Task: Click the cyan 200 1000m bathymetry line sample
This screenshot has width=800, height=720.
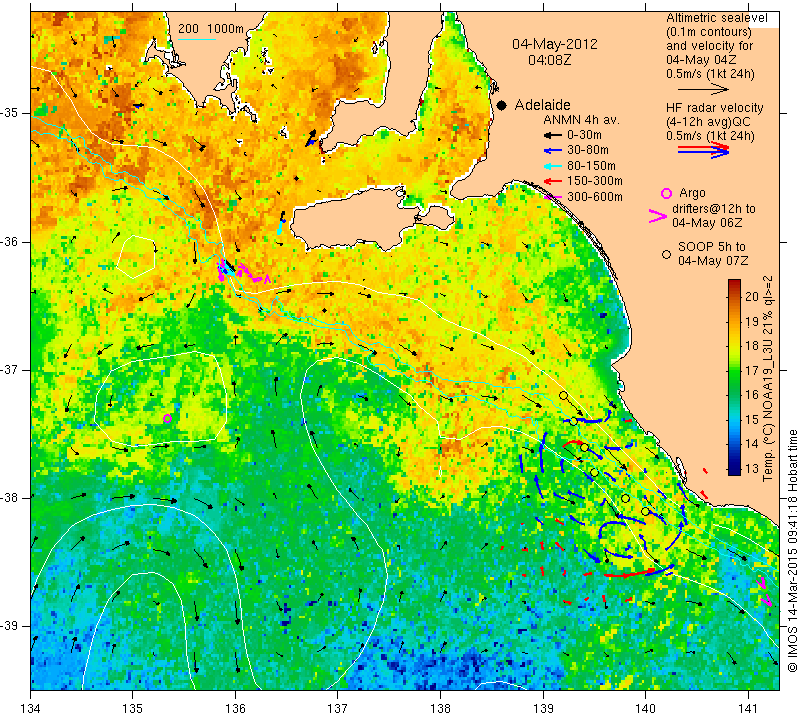Action: coord(197,39)
